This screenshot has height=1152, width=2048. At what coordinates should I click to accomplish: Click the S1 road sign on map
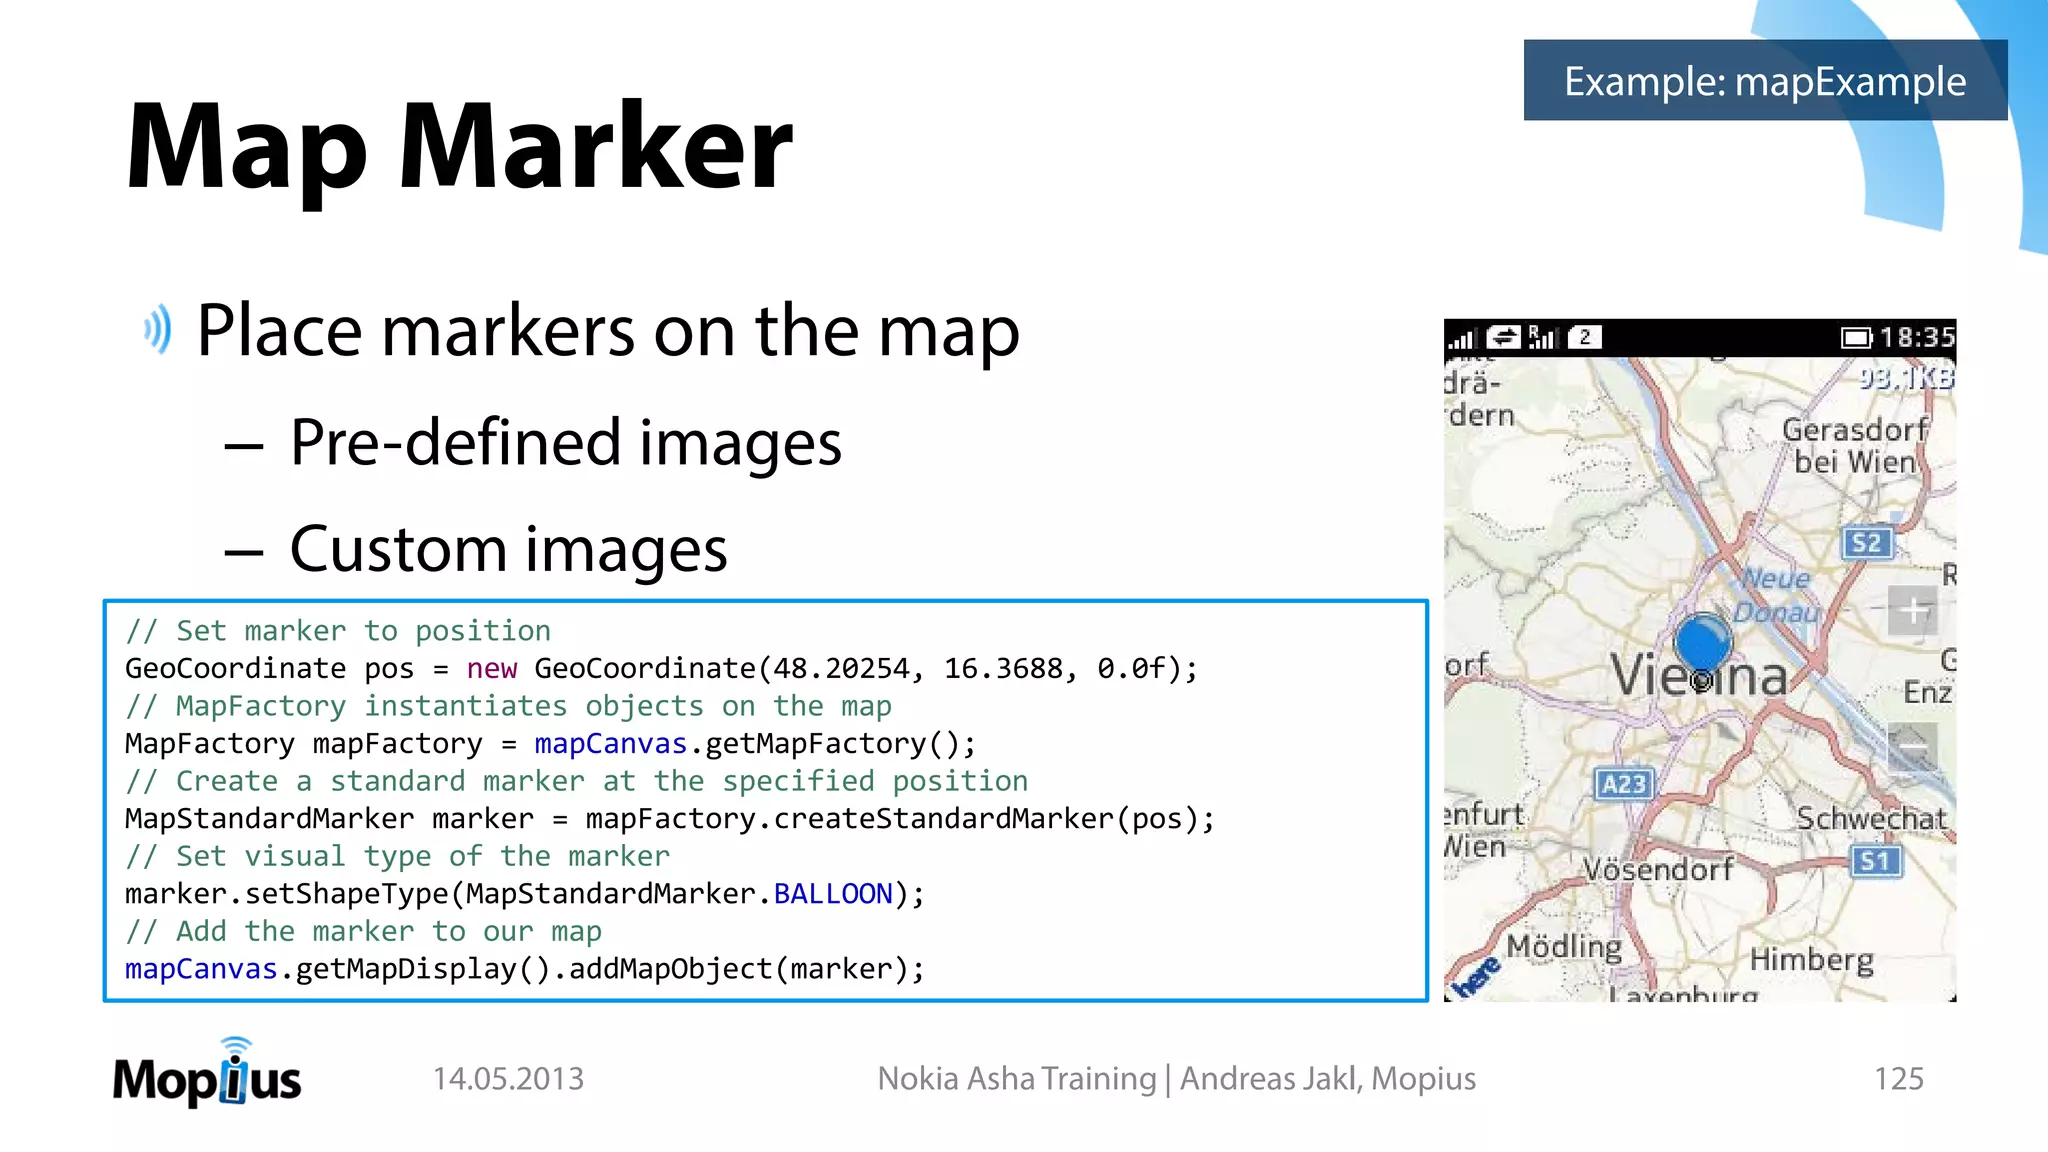click(1876, 861)
